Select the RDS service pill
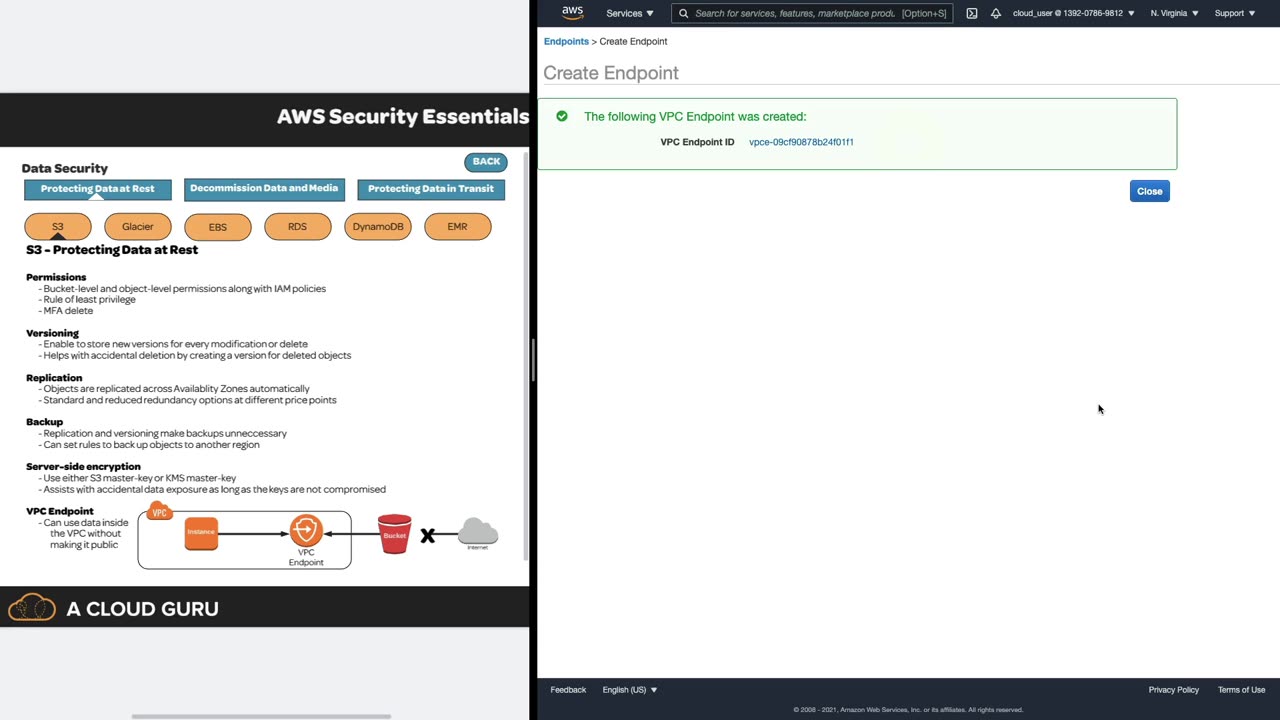1280x720 pixels. click(298, 226)
